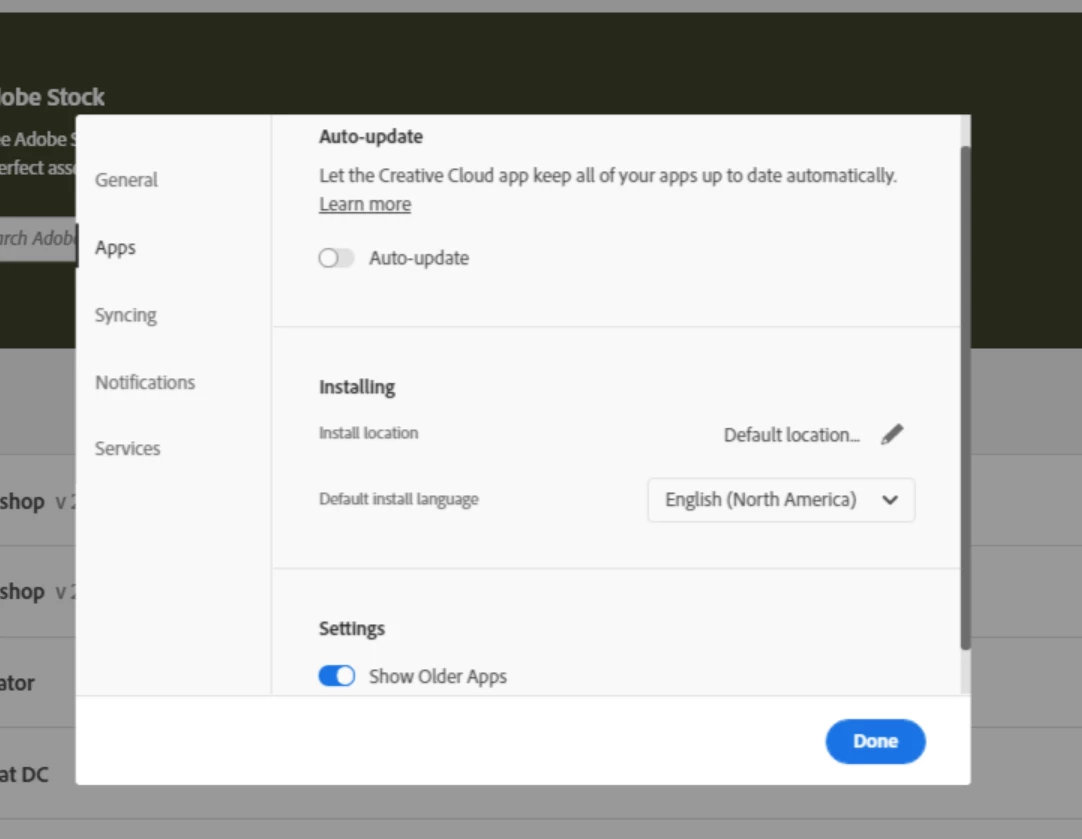The image size is (1082, 839).
Task: Click the Adobe Stock heading in background
Action: (52, 97)
